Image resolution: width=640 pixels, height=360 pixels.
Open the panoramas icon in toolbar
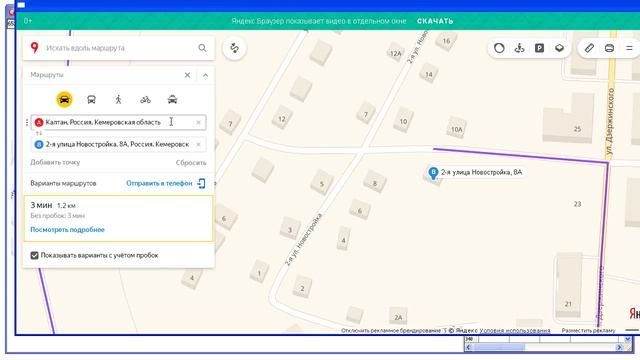click(519, 48)
